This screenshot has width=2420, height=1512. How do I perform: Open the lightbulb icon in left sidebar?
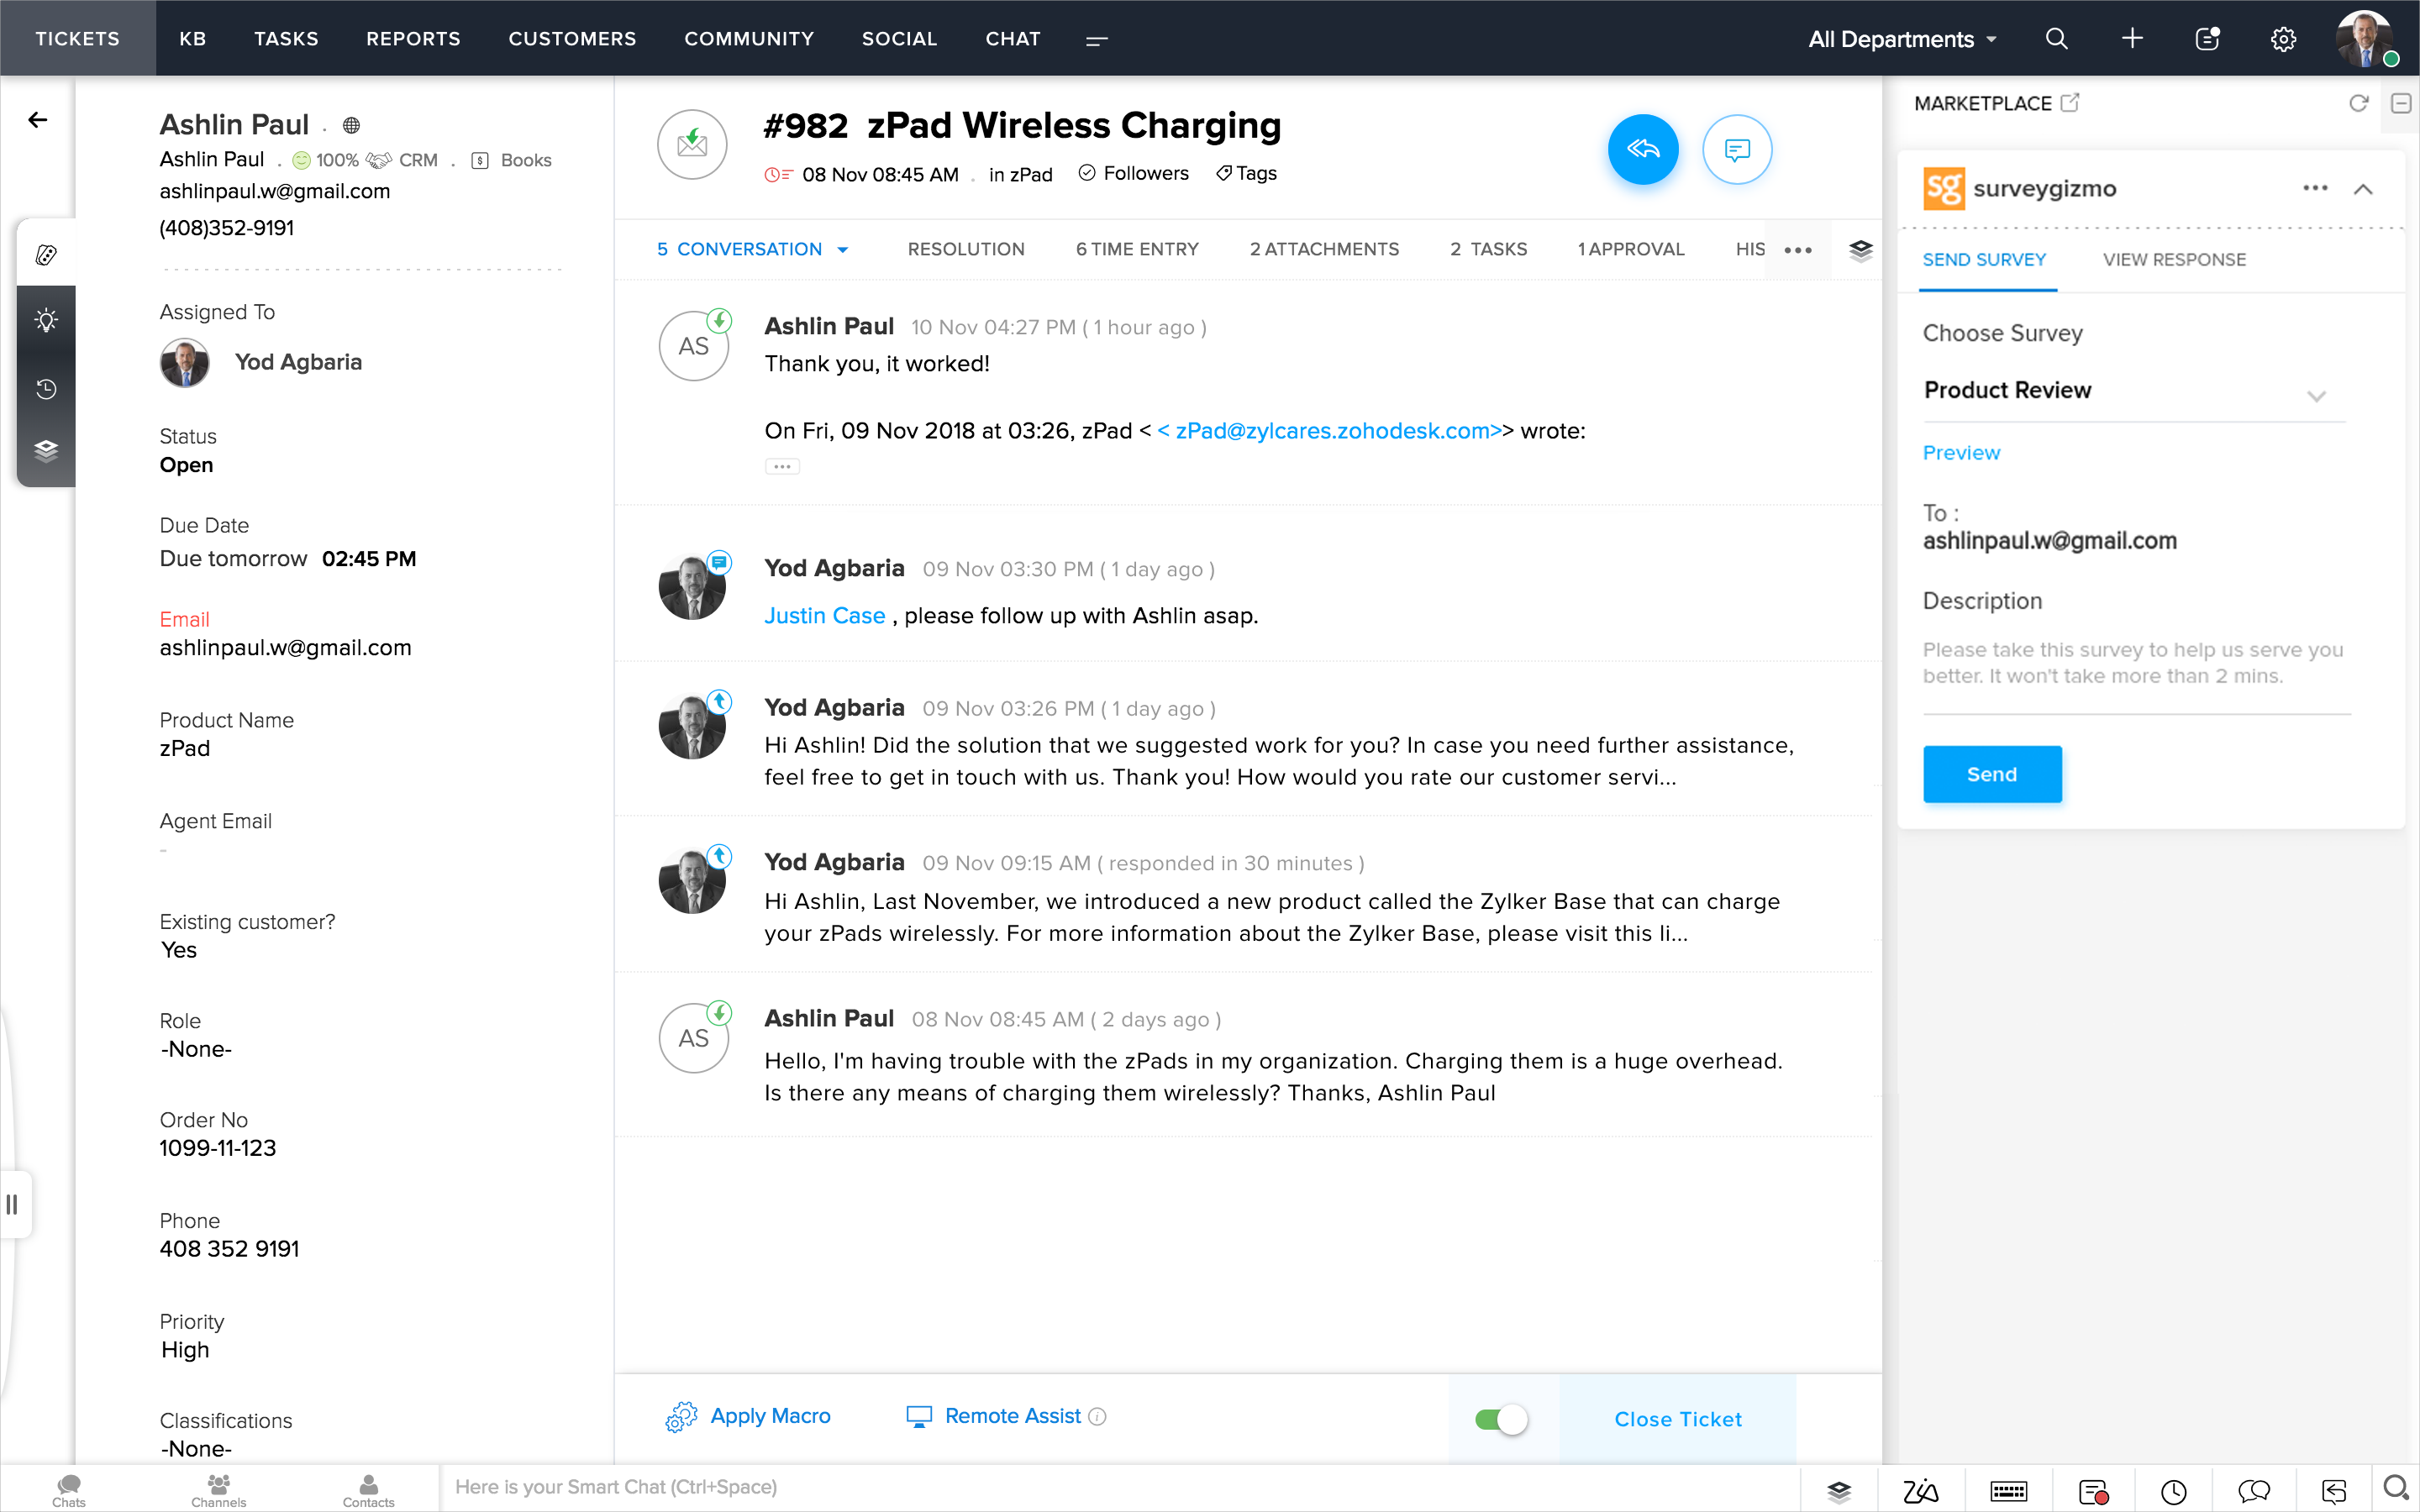pyautogui.click(x=46, y=321)
